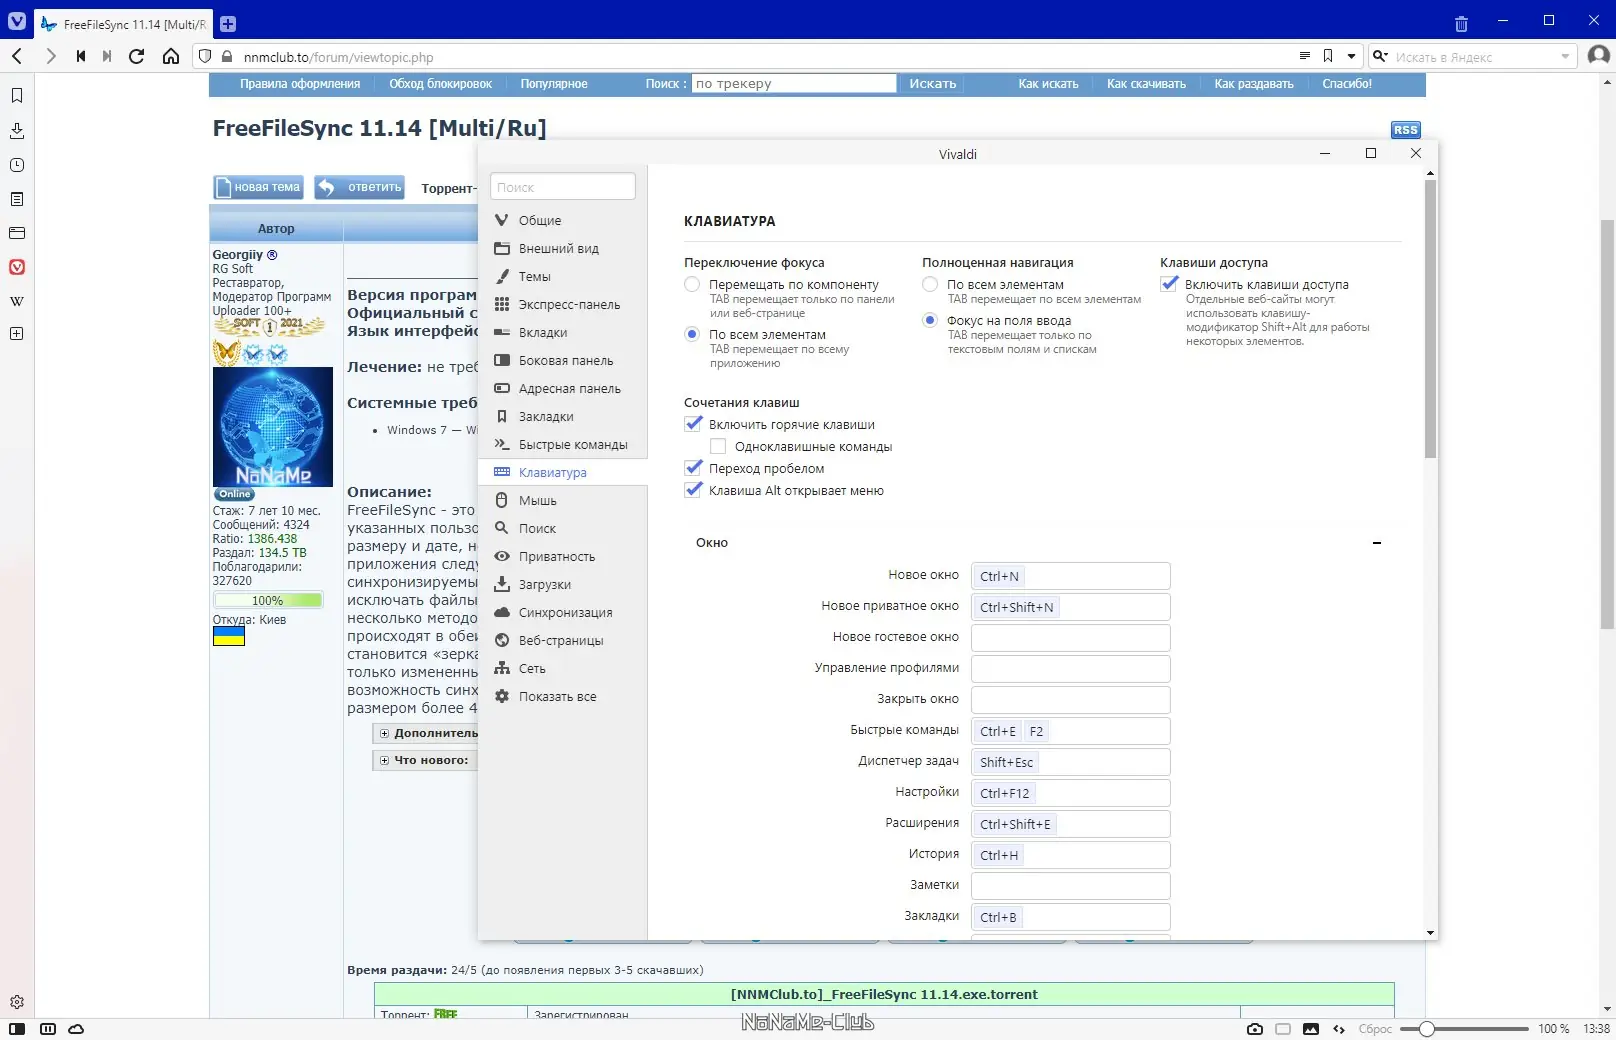Toggle 'Включить клавиши доступа' checkbox
Image resolution: width=1616 pixels, height=1040 pixels.
[1169, 284]
